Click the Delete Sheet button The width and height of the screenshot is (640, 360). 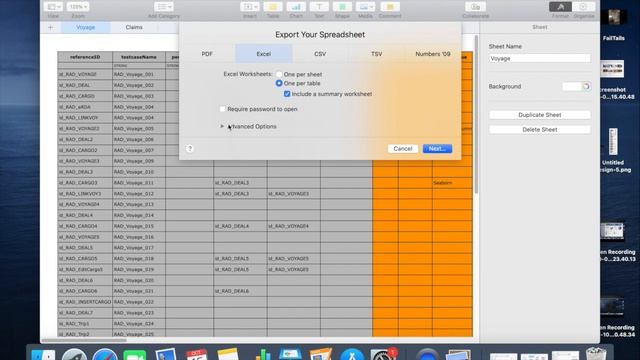pyautogui.click(x=540, y=129)
